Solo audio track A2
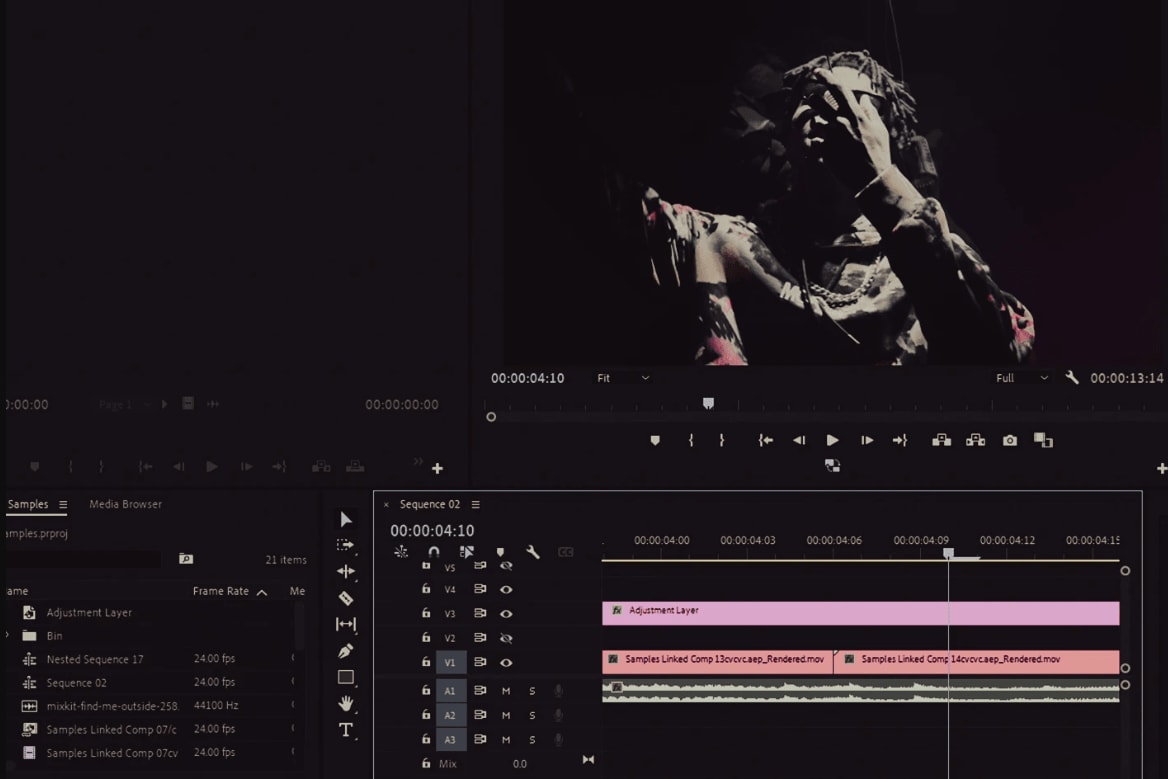The image size is (1168, 779). (532, 715)
